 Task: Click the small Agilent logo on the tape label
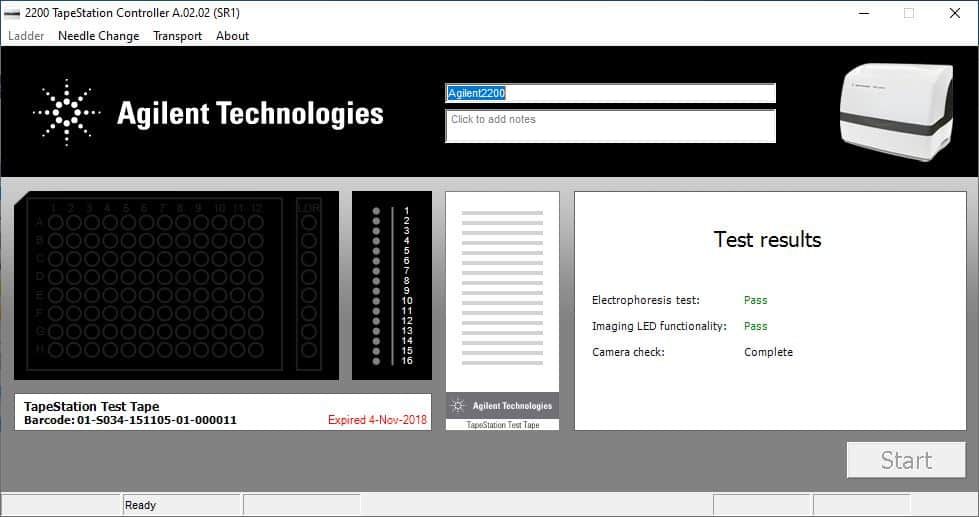pos(458,406)
